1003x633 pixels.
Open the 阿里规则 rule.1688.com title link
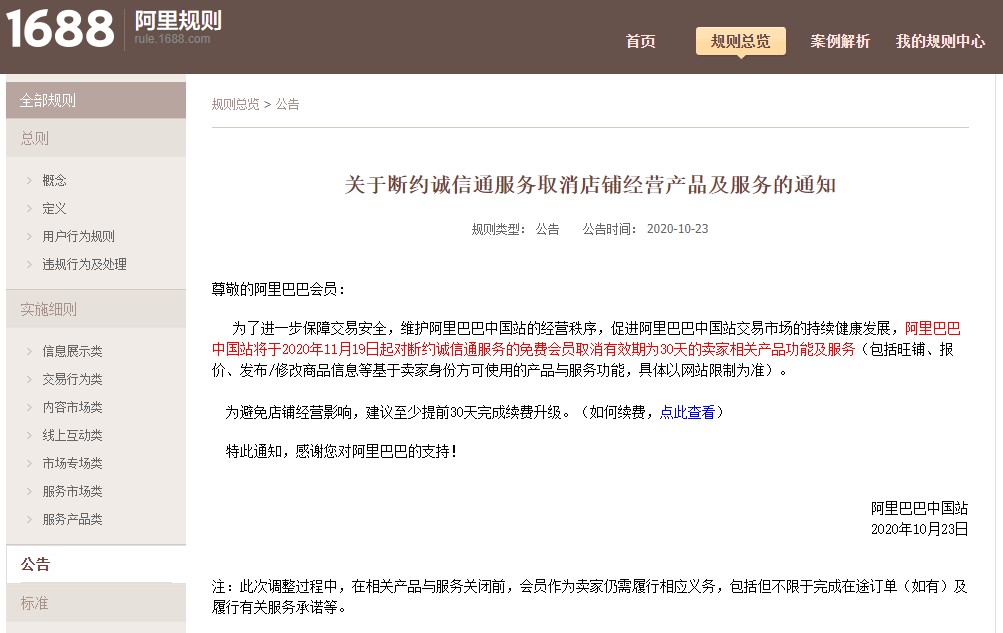pos(178,27)
